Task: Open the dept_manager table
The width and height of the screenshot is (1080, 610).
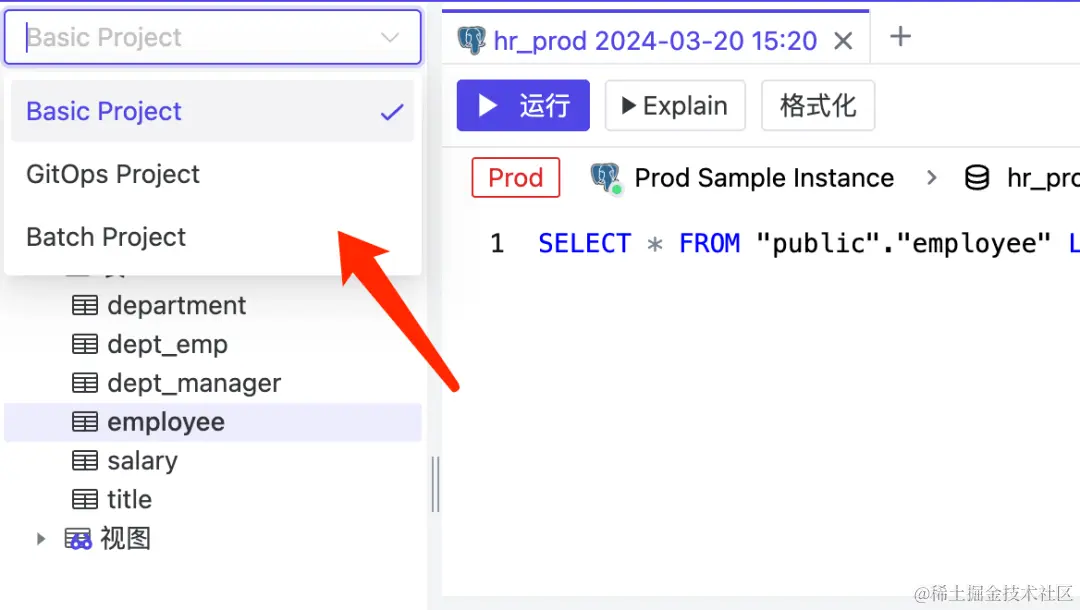Action: pos(194,383)
